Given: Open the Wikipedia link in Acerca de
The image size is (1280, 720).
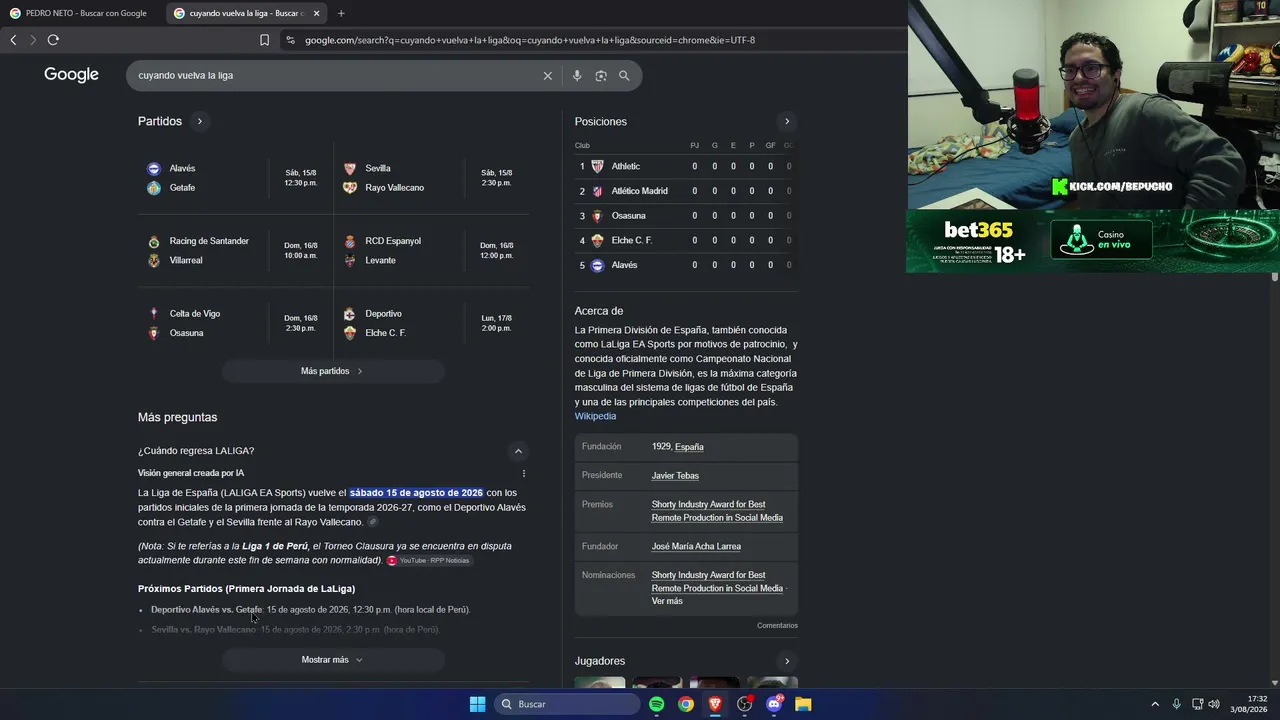Looking at the screenshot, I should point(595,416).
